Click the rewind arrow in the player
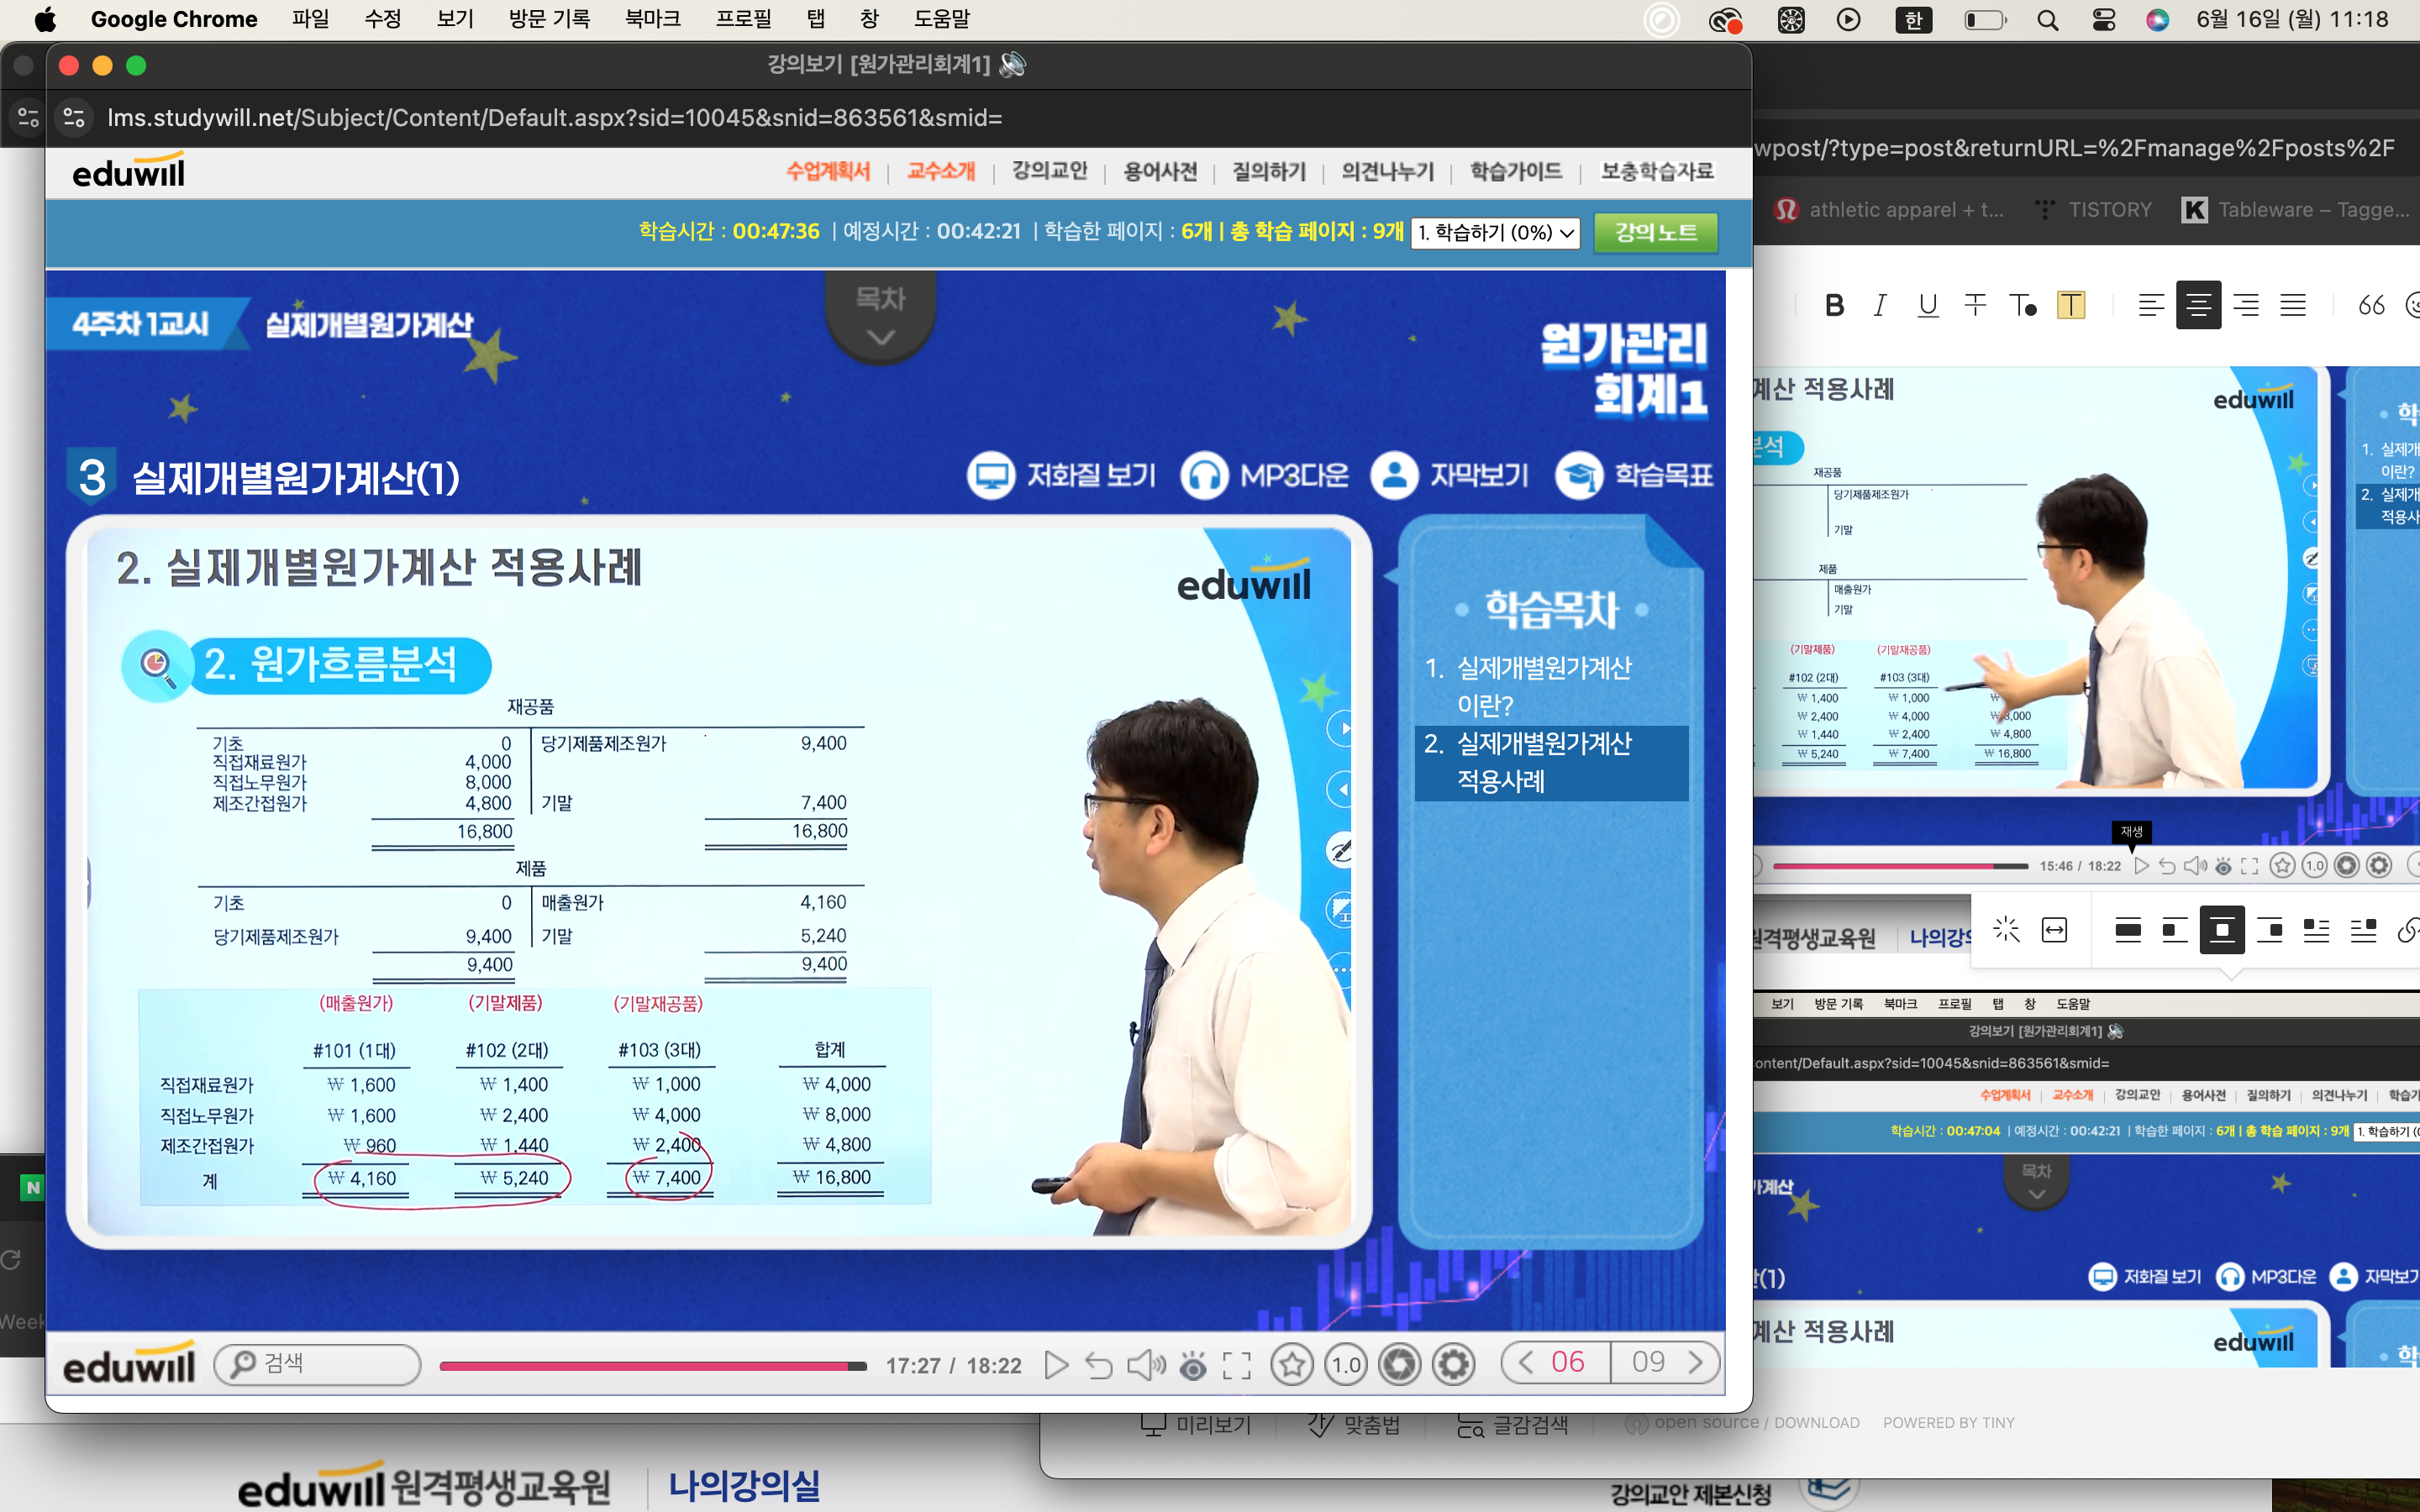This screenshot has width=2420, height=1512. pyautogui.click(x=1098, y=1364)
